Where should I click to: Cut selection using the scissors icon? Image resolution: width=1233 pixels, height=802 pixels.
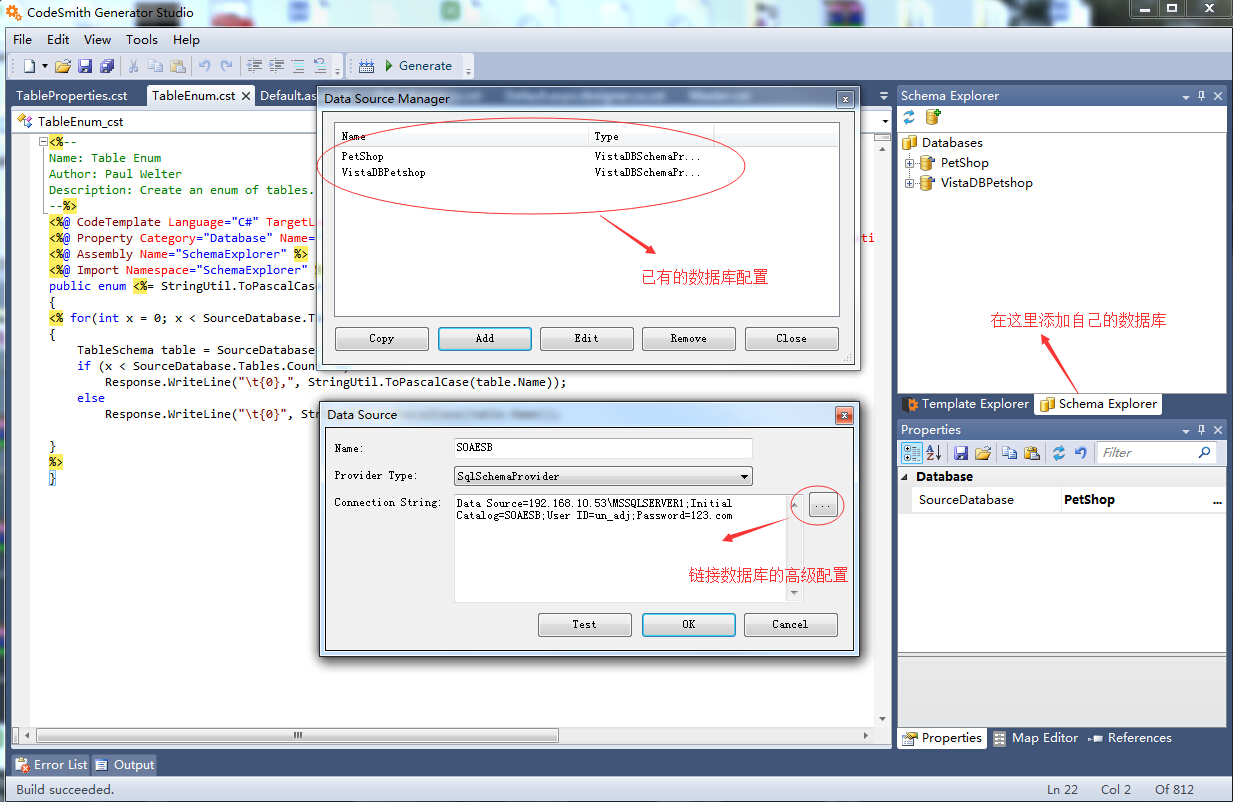(133, 66)
